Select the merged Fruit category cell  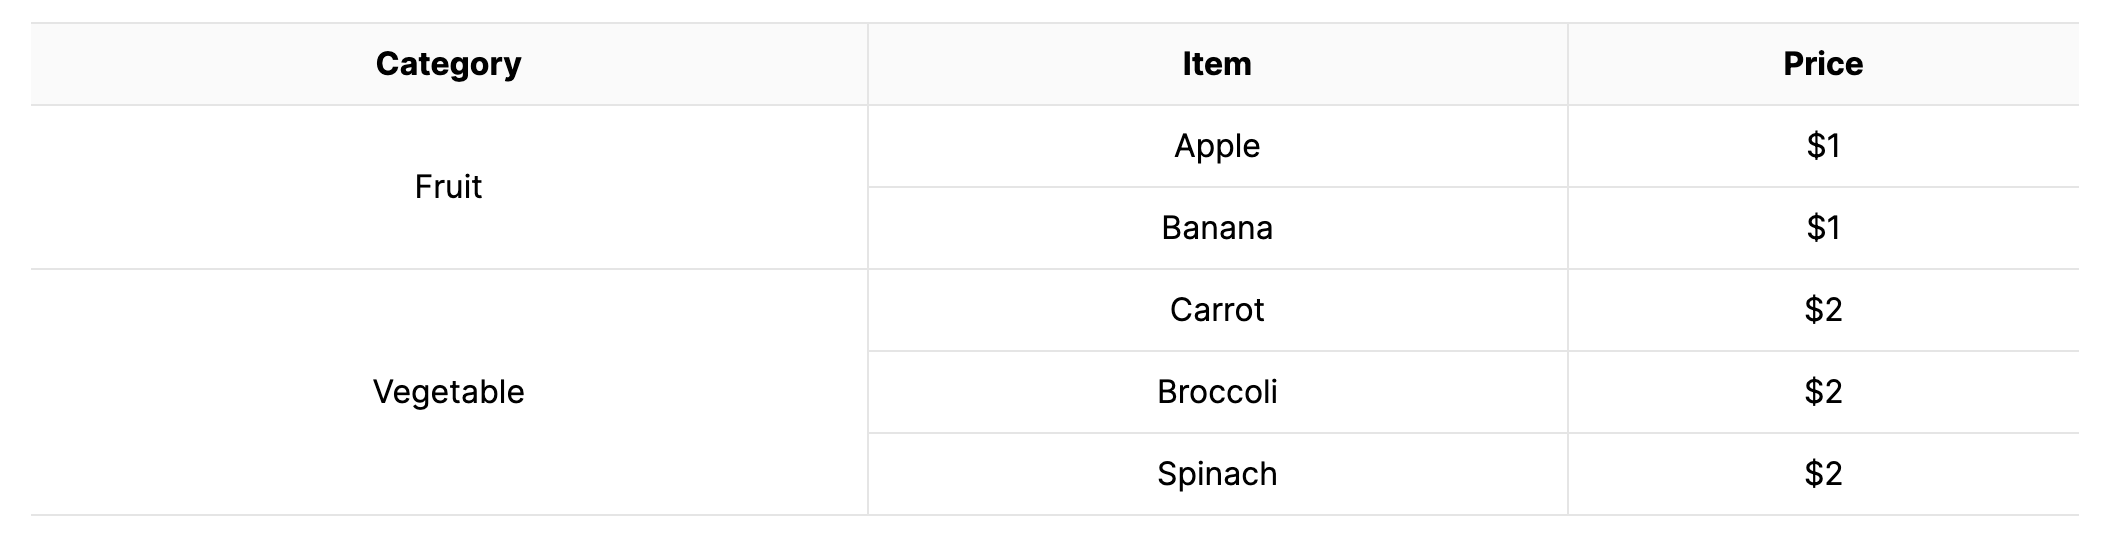click(x=449, y=187)
